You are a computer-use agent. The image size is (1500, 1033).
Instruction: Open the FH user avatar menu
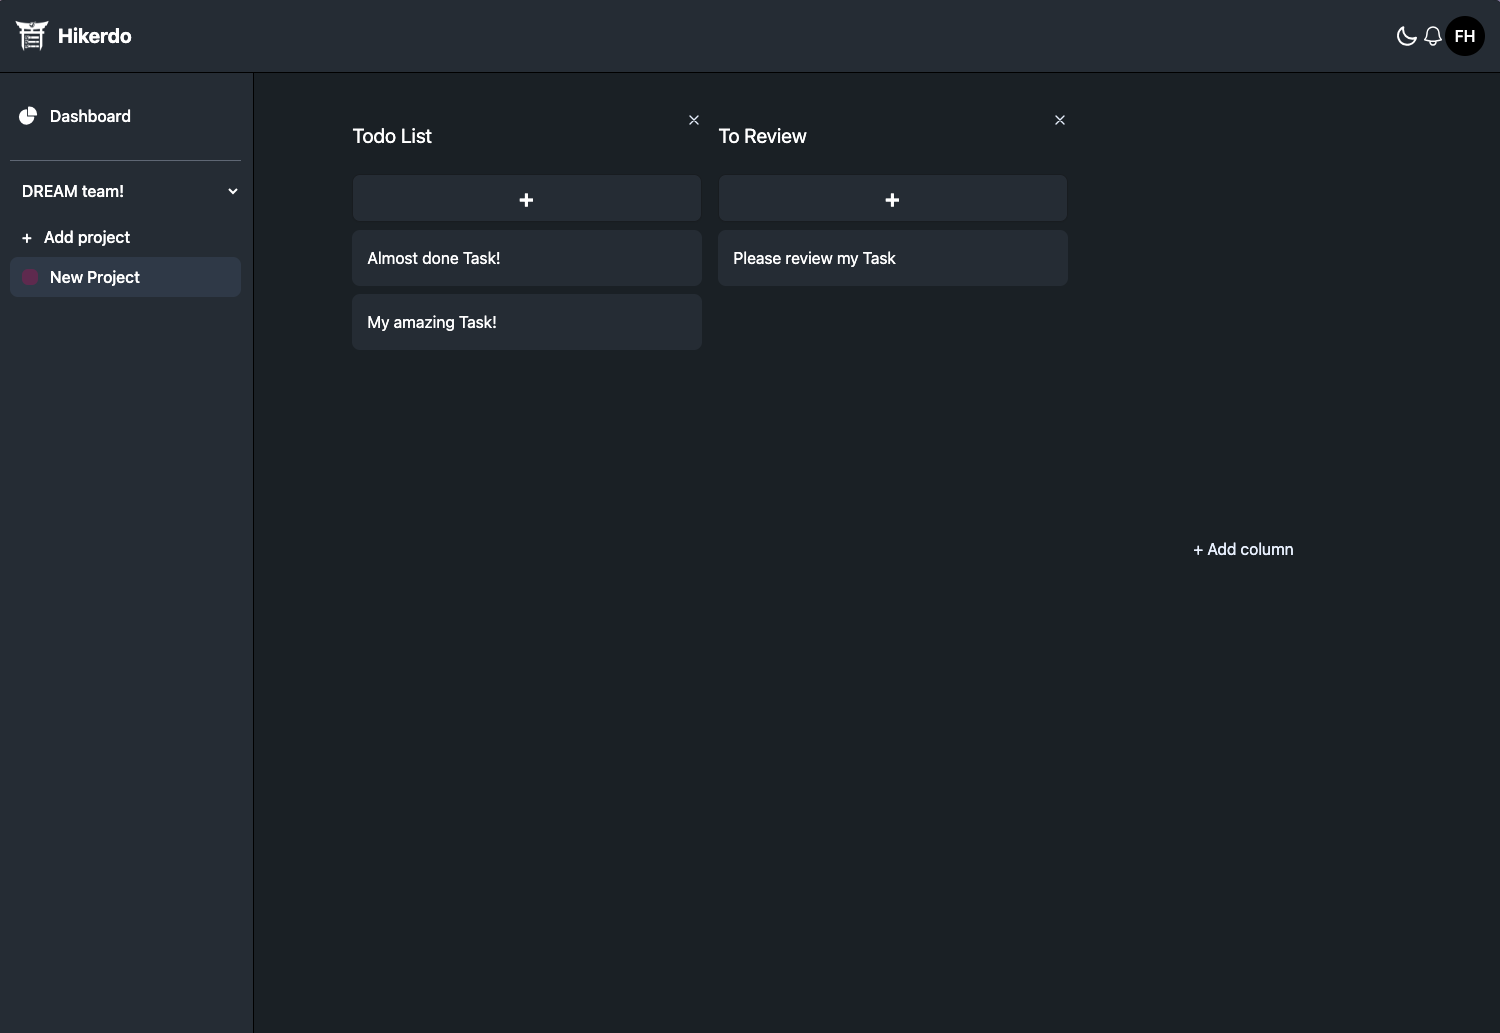[x=1465, y=36]
